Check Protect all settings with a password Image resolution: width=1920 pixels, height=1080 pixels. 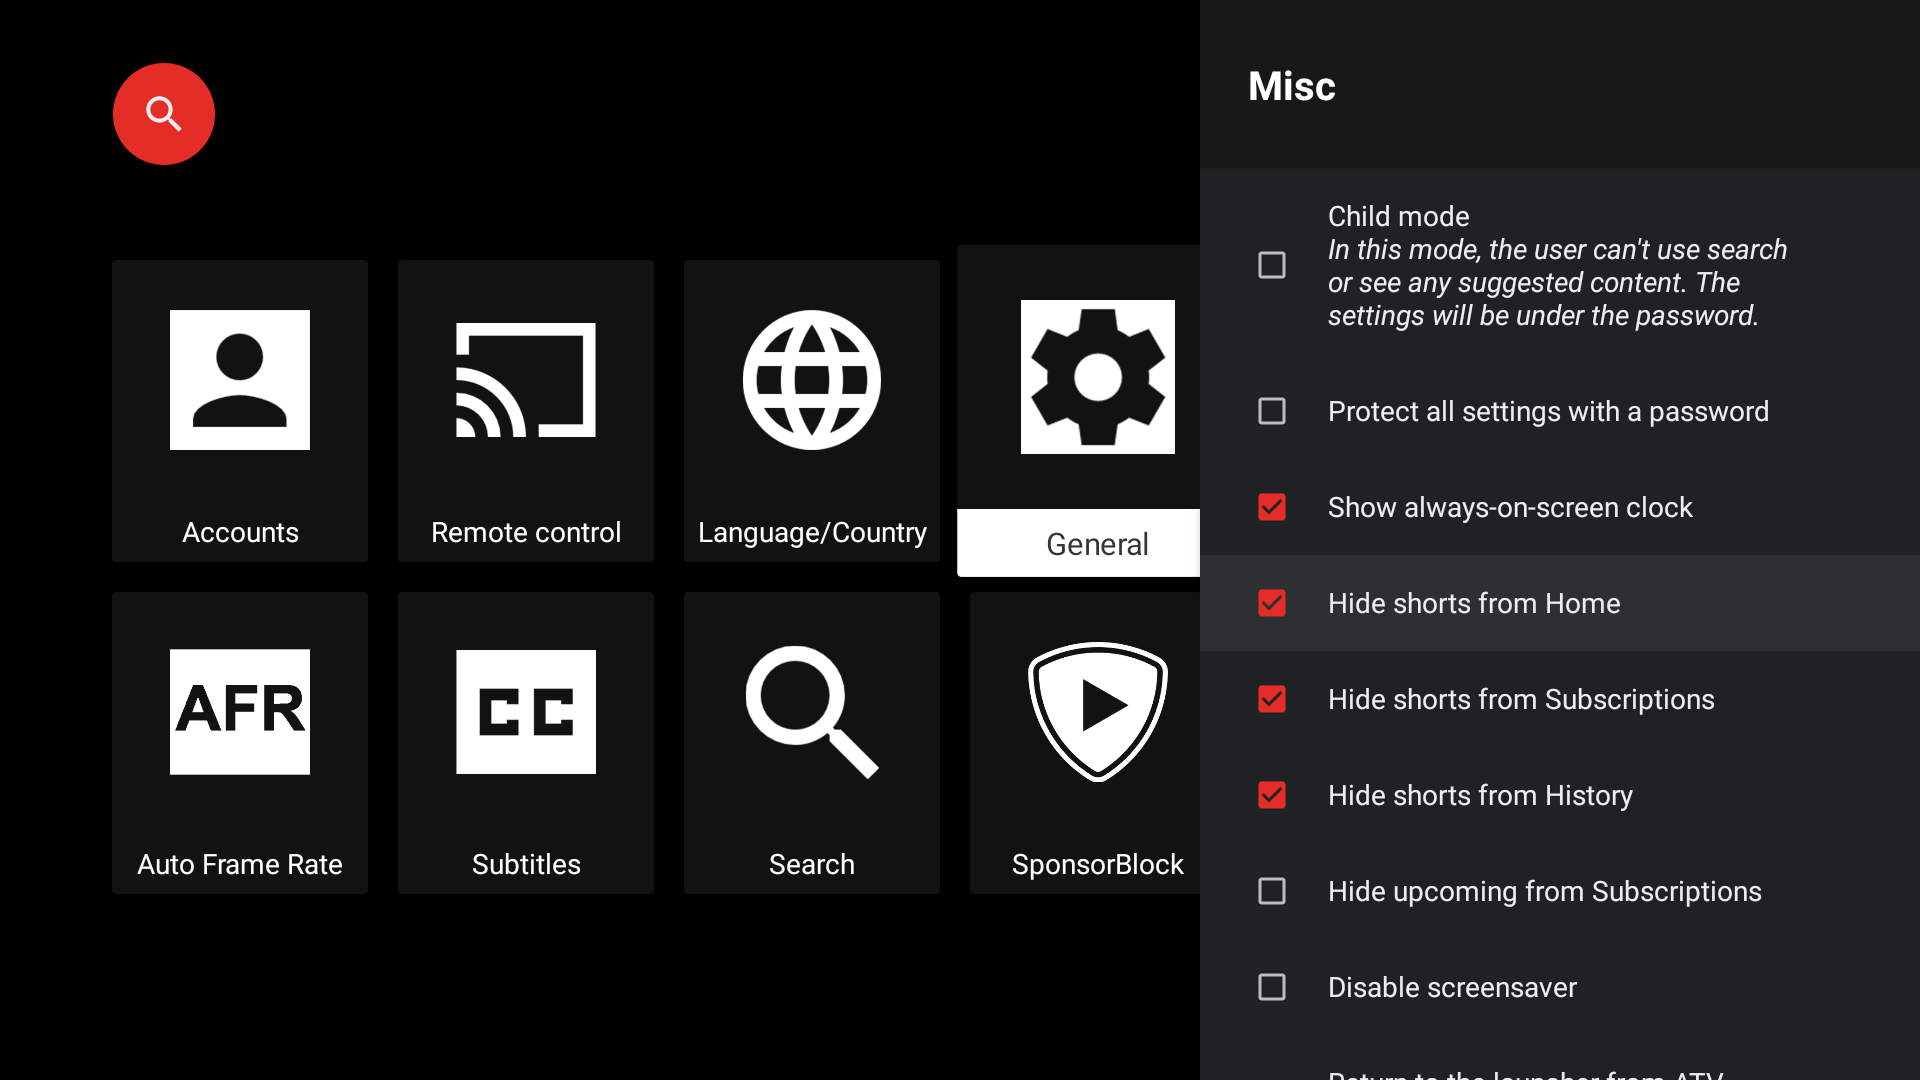1272,411
